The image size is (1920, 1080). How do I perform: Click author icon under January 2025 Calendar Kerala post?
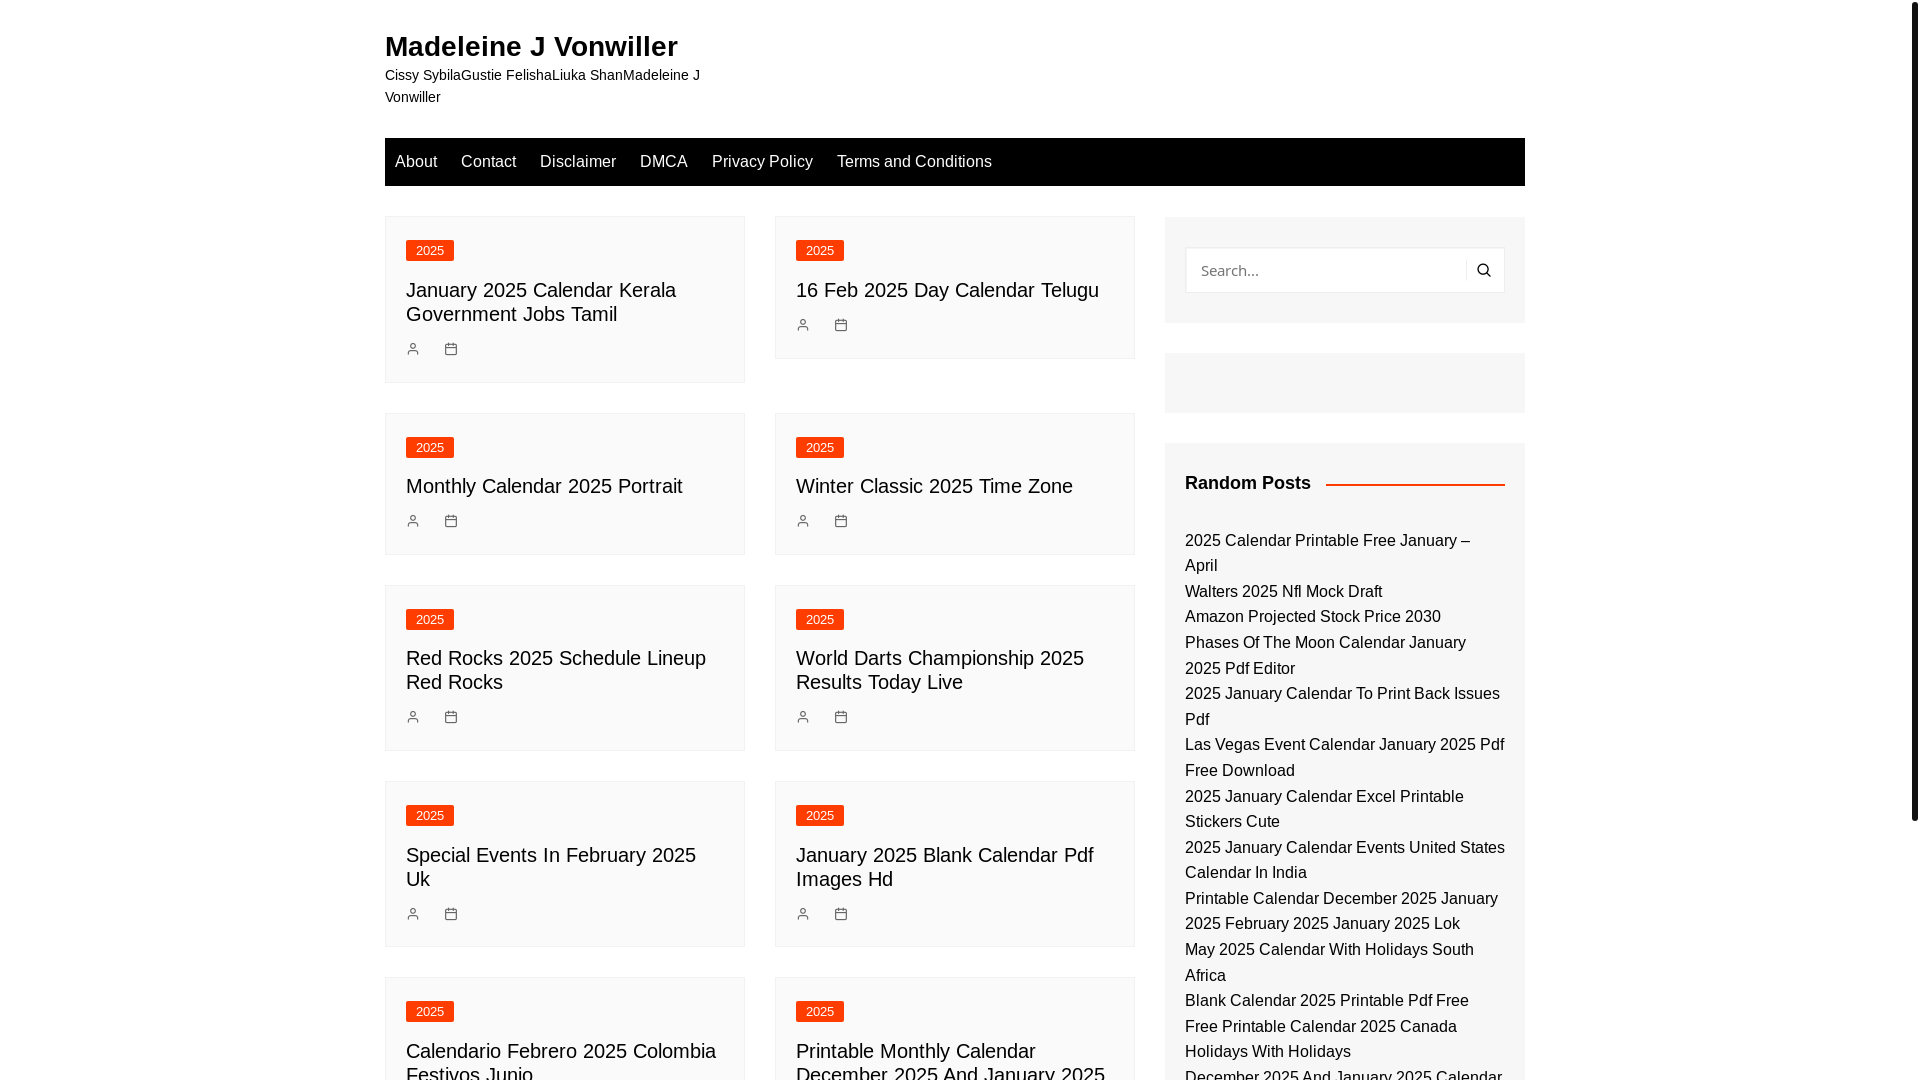point(413,349)
